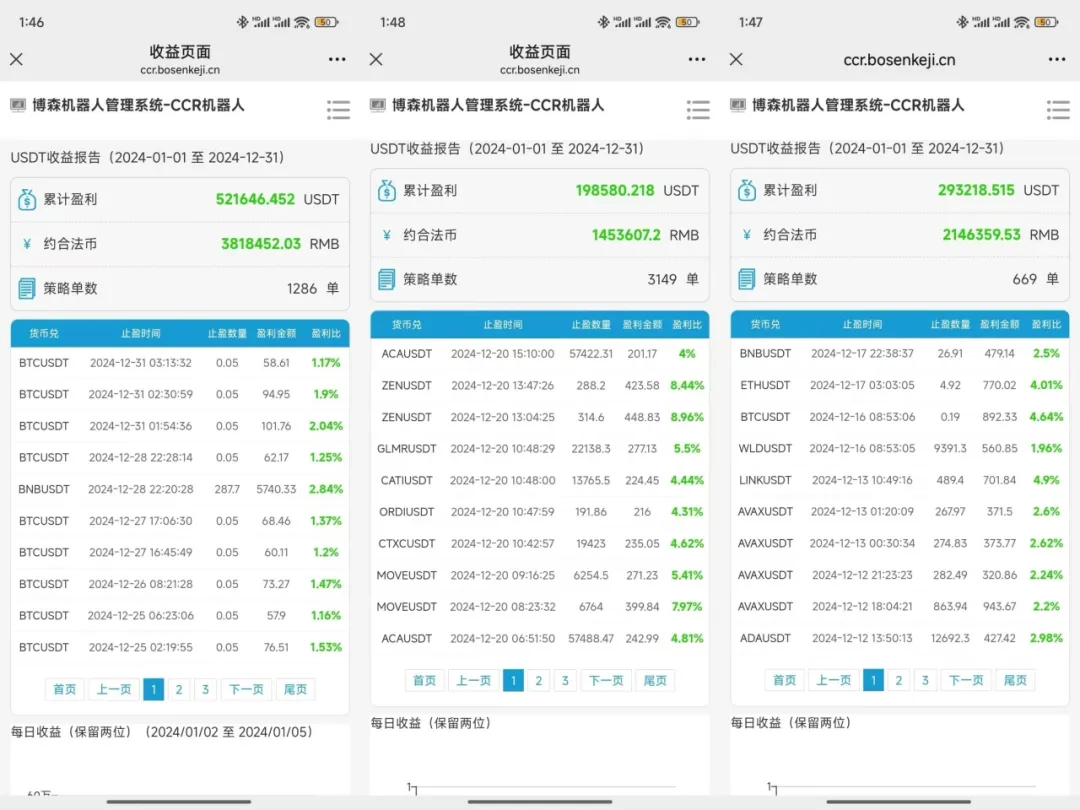This screenshot has width=1080, height=810.
Task: Click 下一页 in middle panel pagination
Action: 606,681
